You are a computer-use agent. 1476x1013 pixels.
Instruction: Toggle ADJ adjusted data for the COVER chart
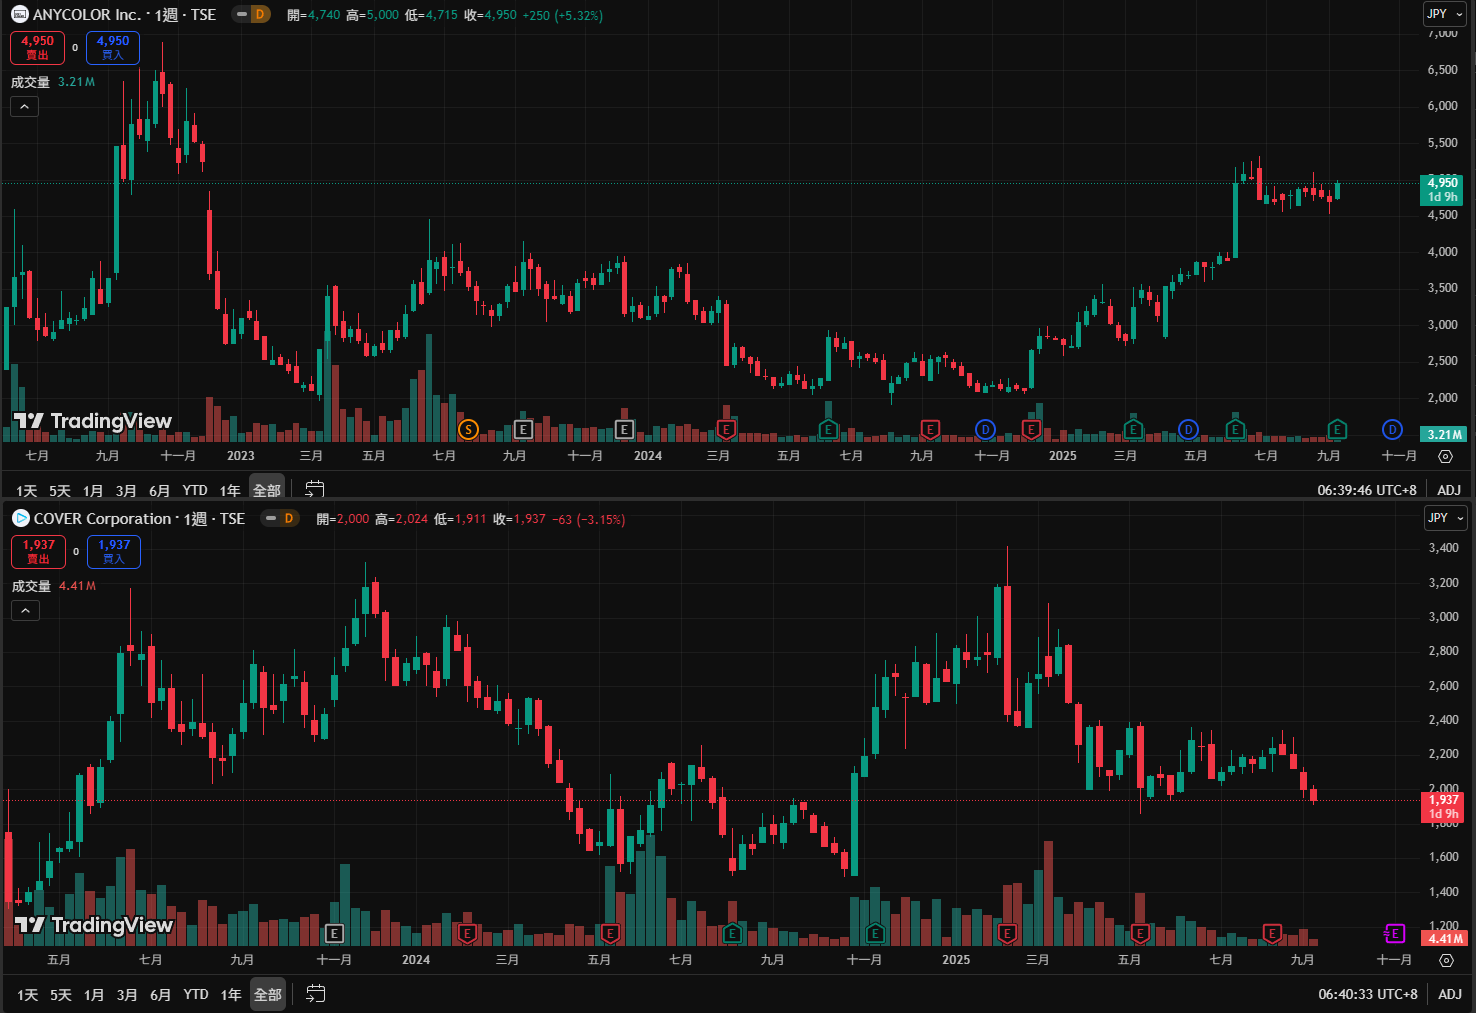tap(1450, 994)
